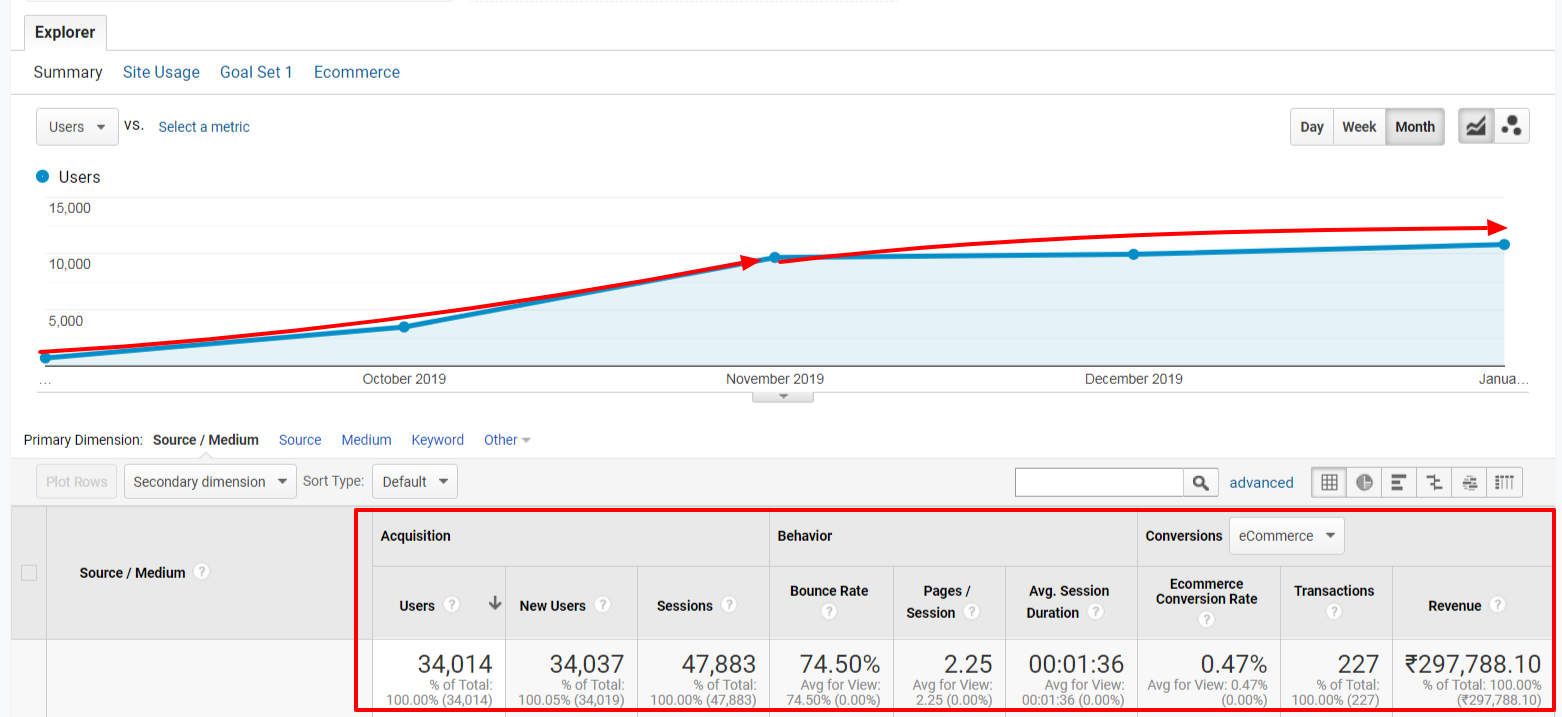1562x717 pixels.
Task: Click Select a metric link
Action: point(204,127)
